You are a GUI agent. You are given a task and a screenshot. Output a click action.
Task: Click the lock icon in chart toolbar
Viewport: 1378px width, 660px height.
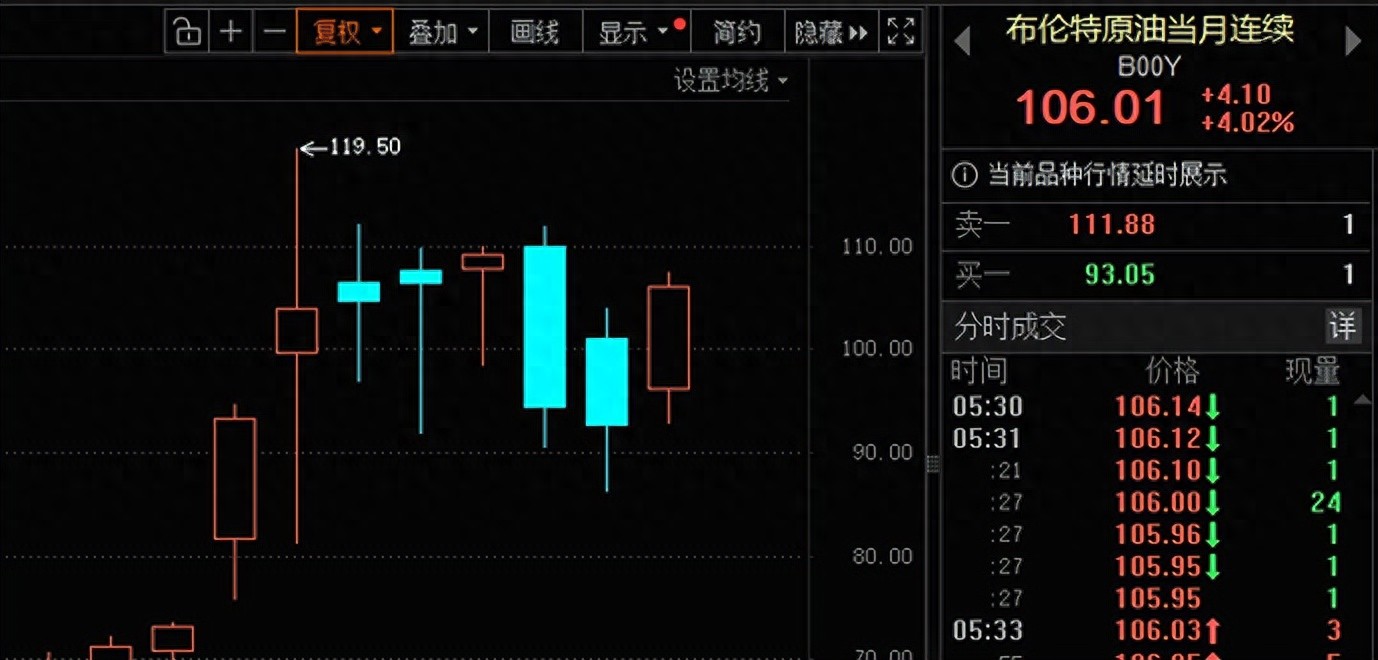coord(187,32)
